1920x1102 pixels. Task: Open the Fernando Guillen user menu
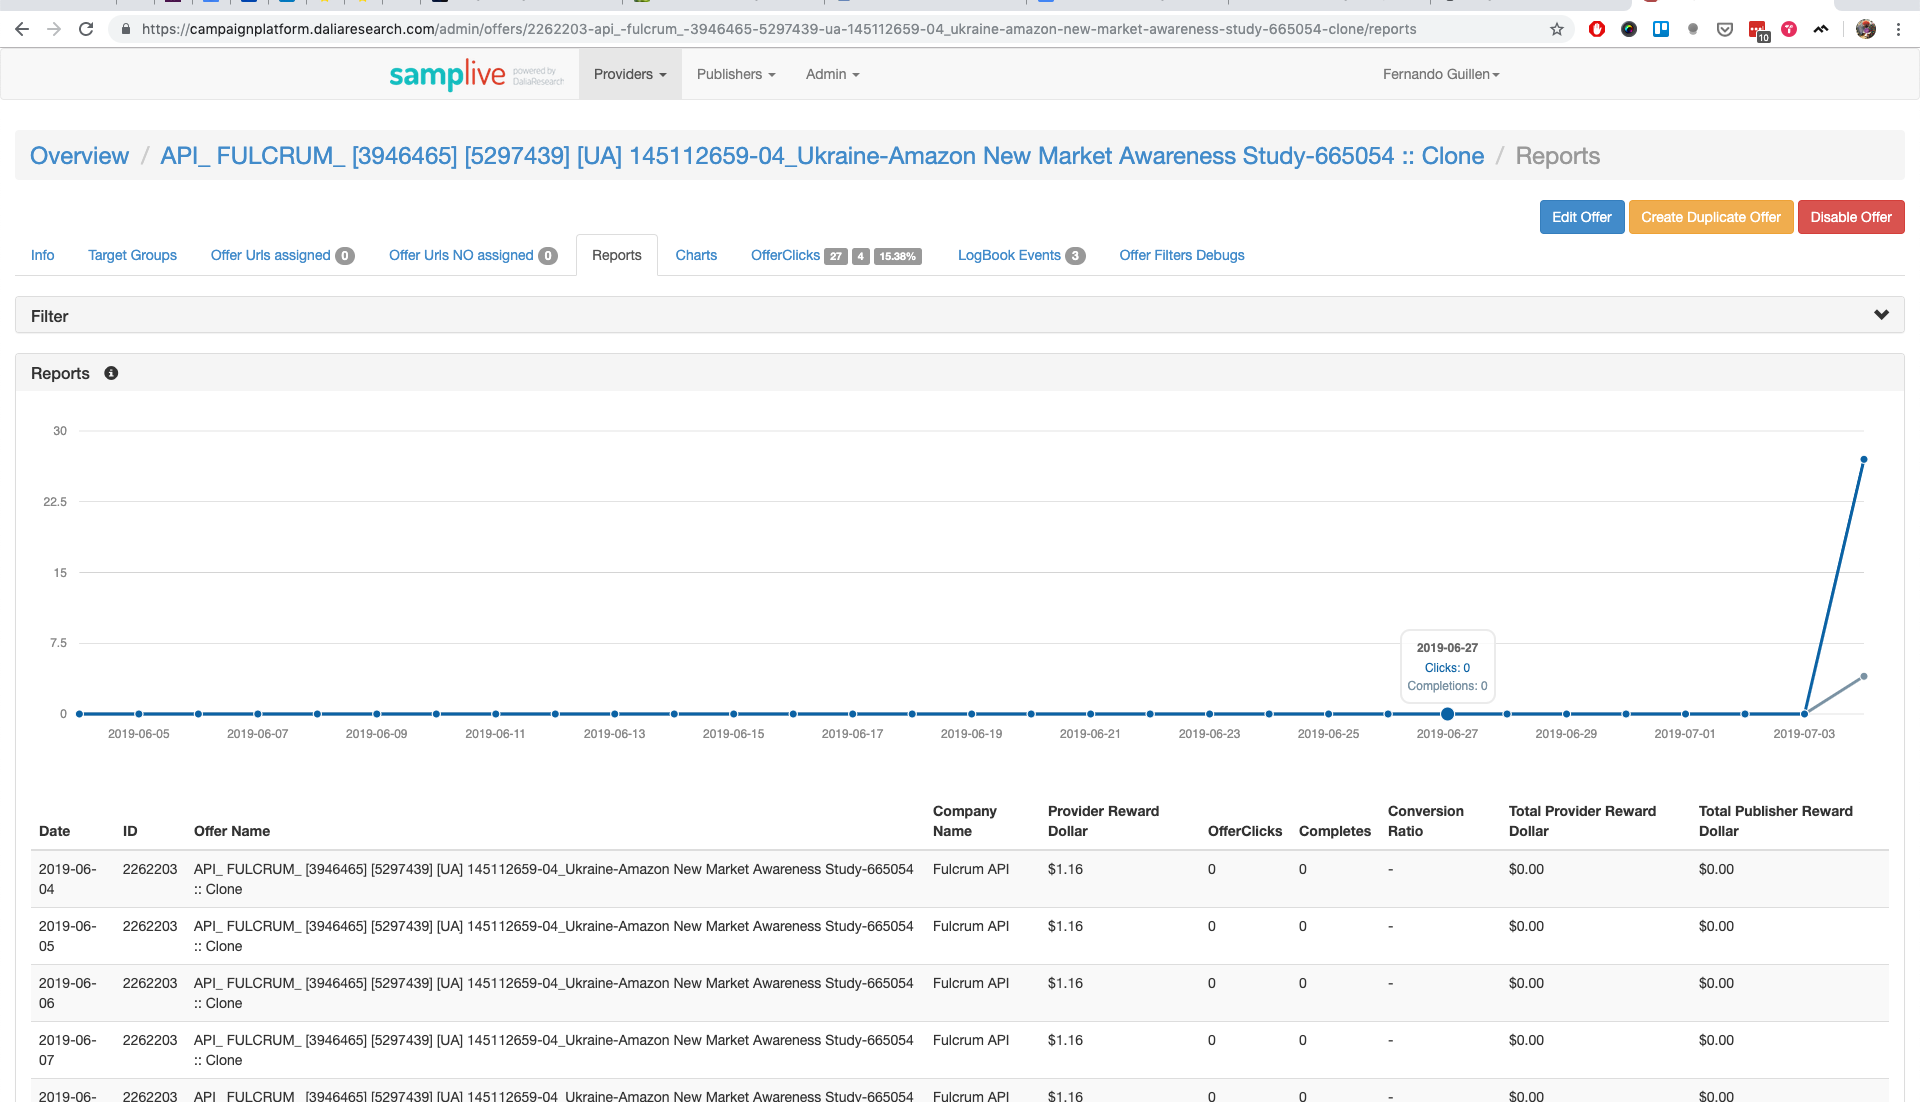tap(1441, 74)
